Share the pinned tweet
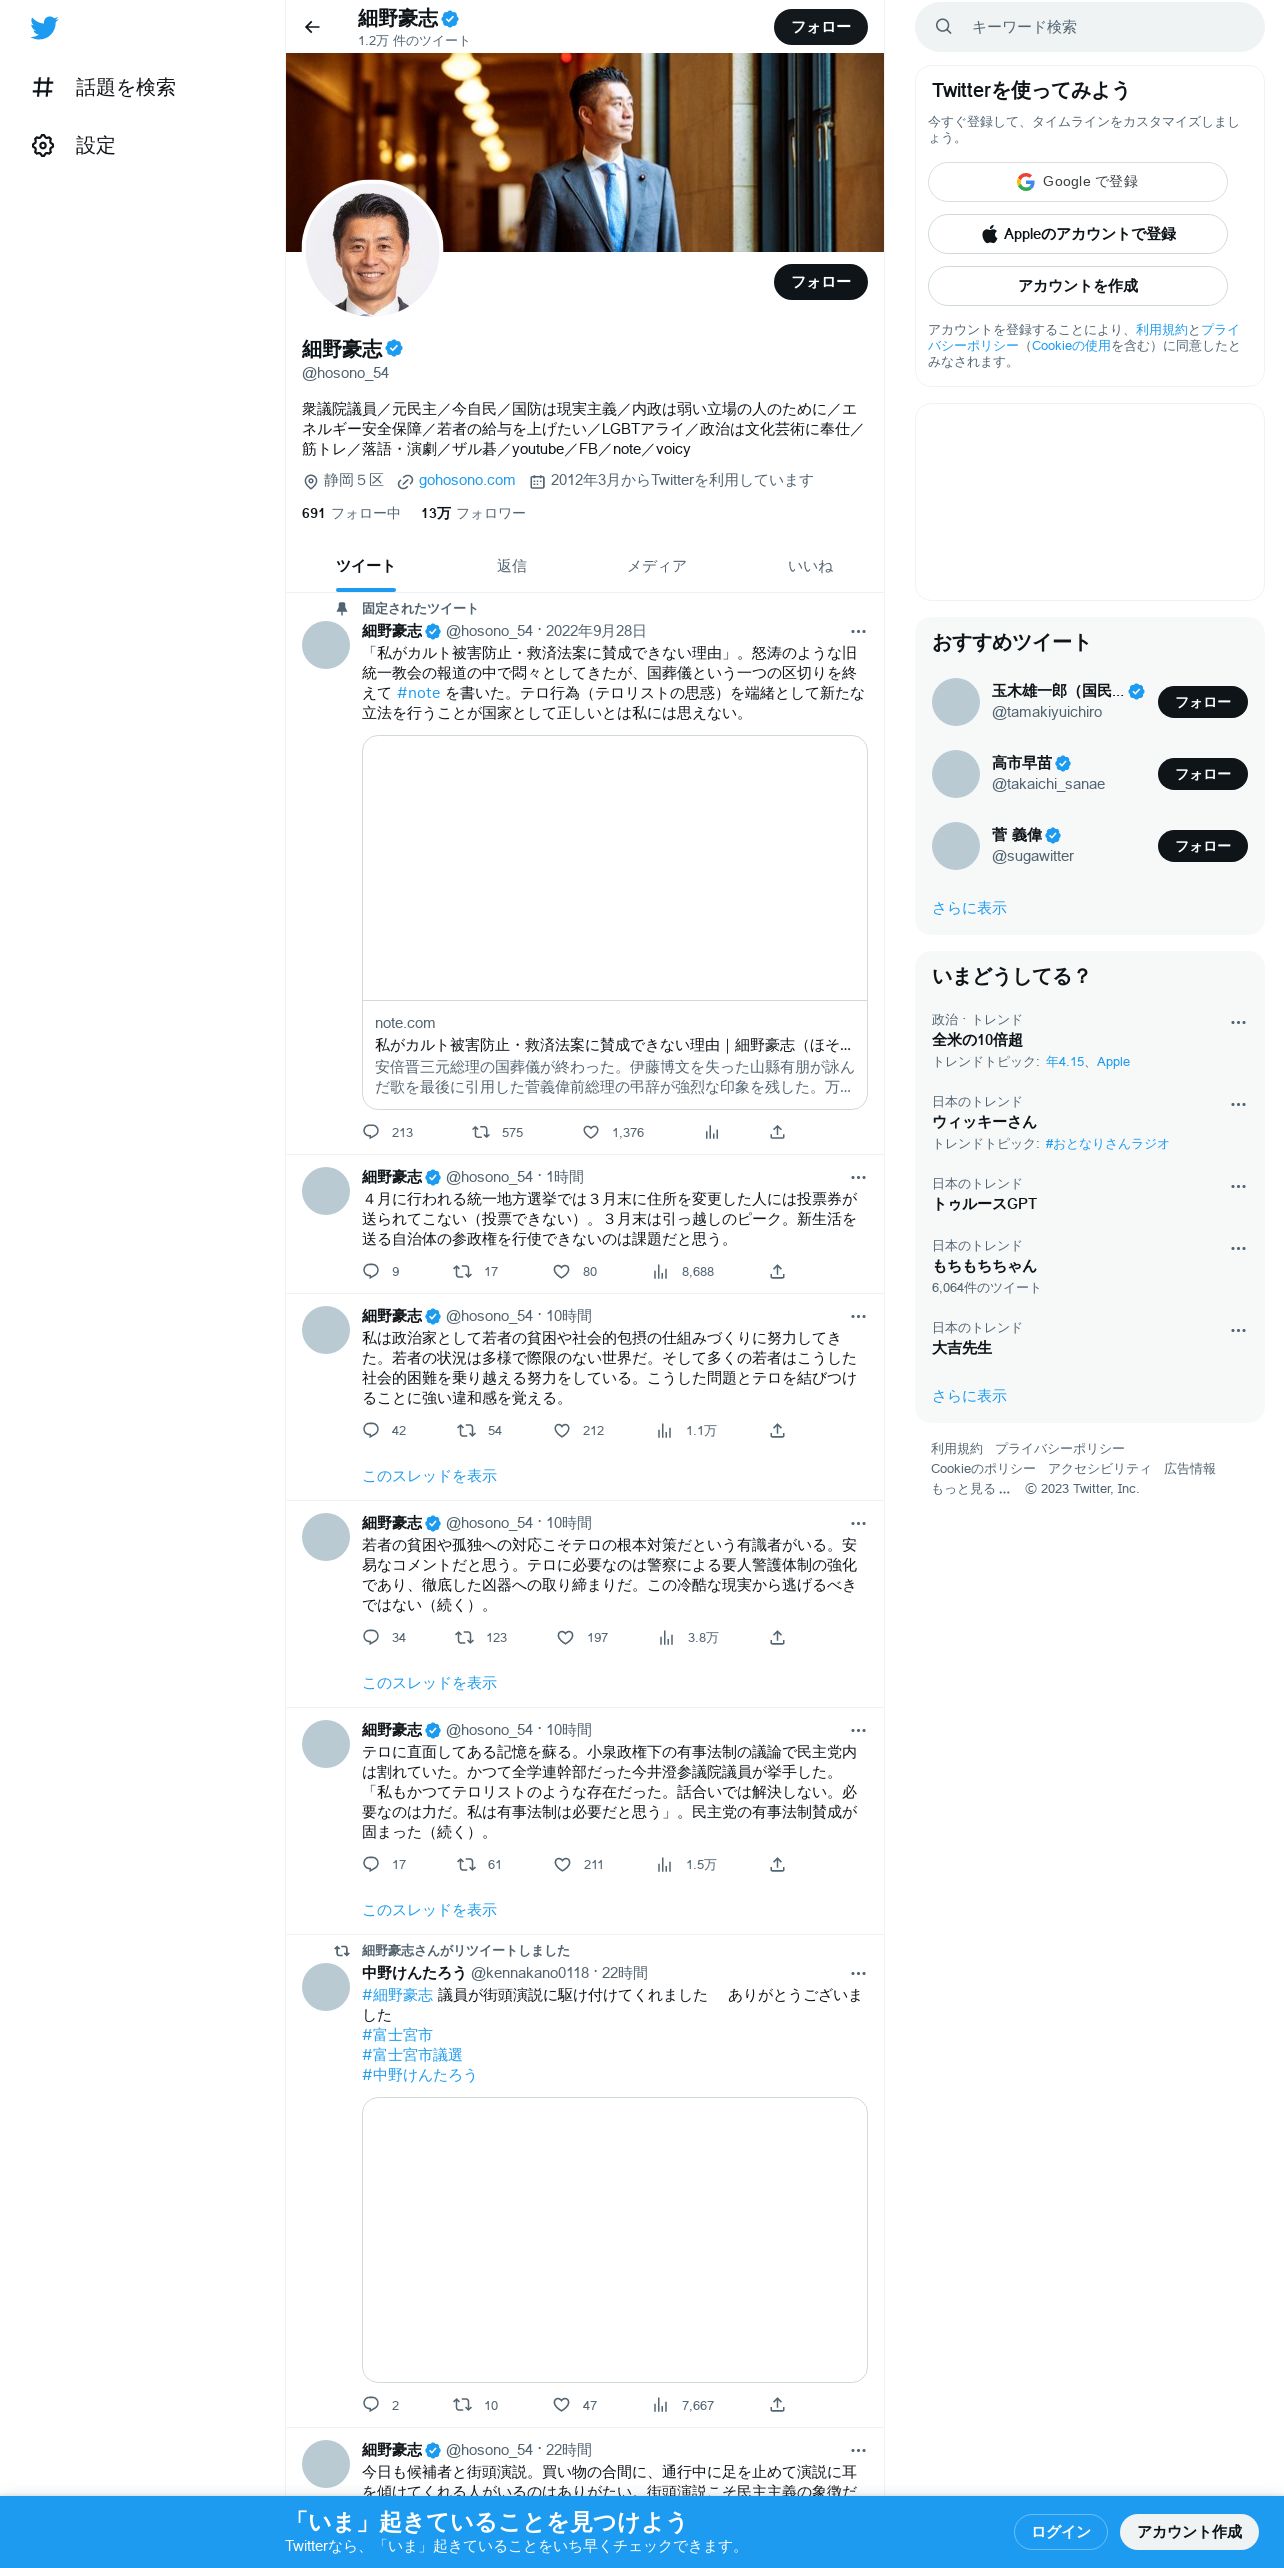The height and width of the screenshot is (2568, 1284). (777, 1132)
